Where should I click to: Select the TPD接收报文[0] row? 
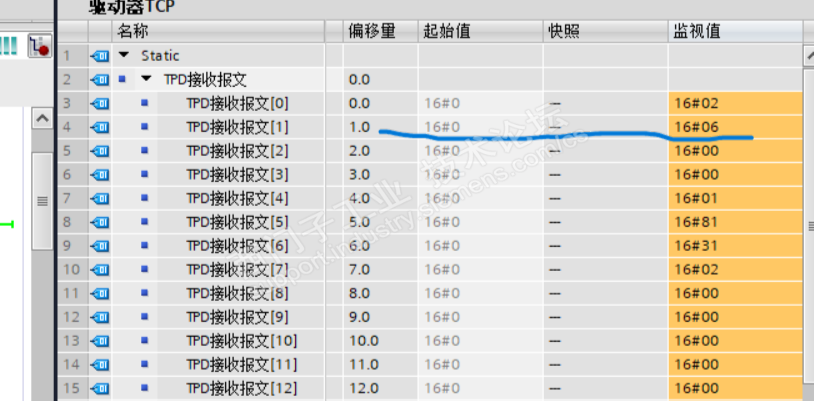[430, 103]
